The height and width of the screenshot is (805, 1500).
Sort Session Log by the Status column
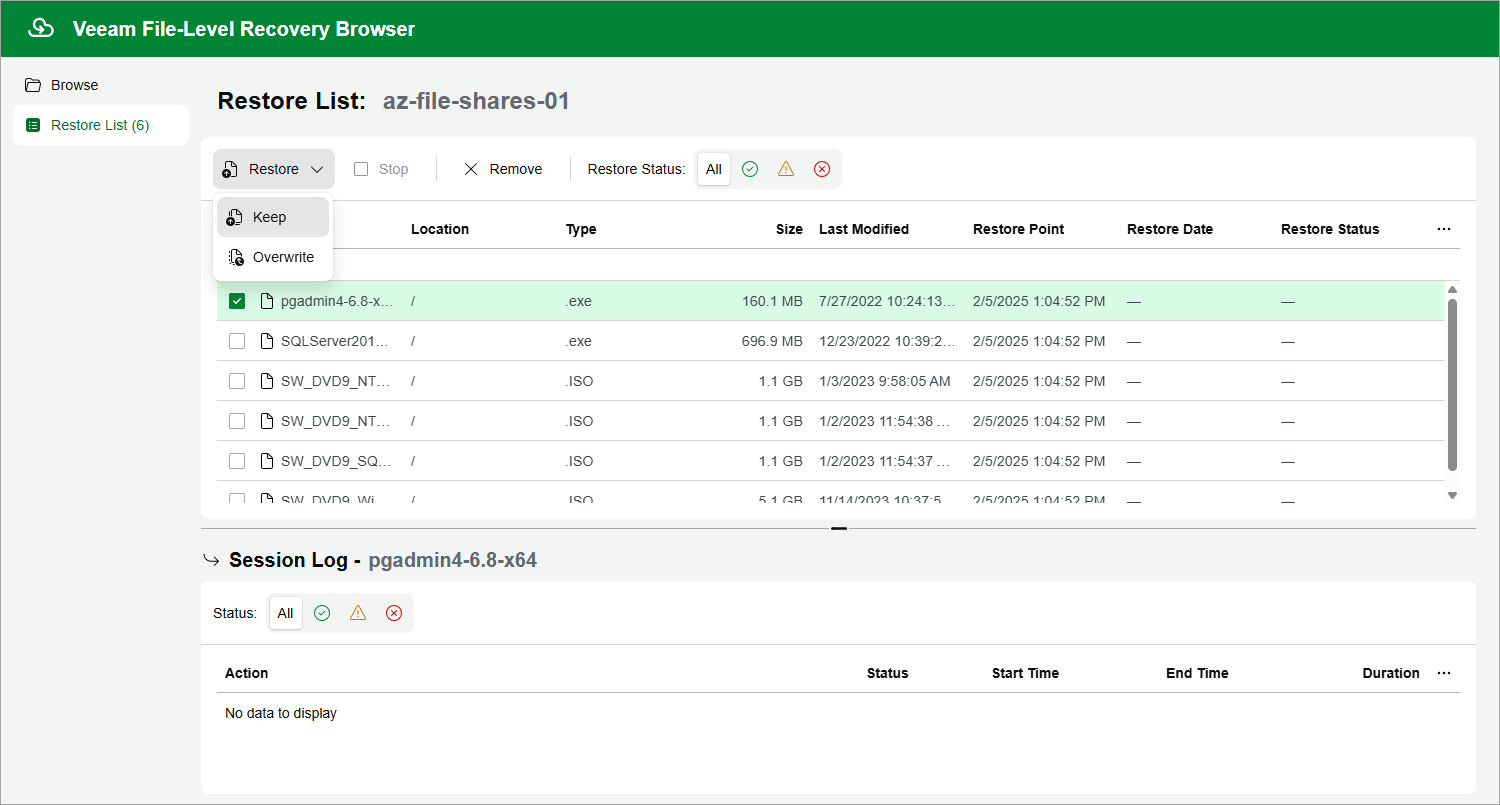(888, 673)
